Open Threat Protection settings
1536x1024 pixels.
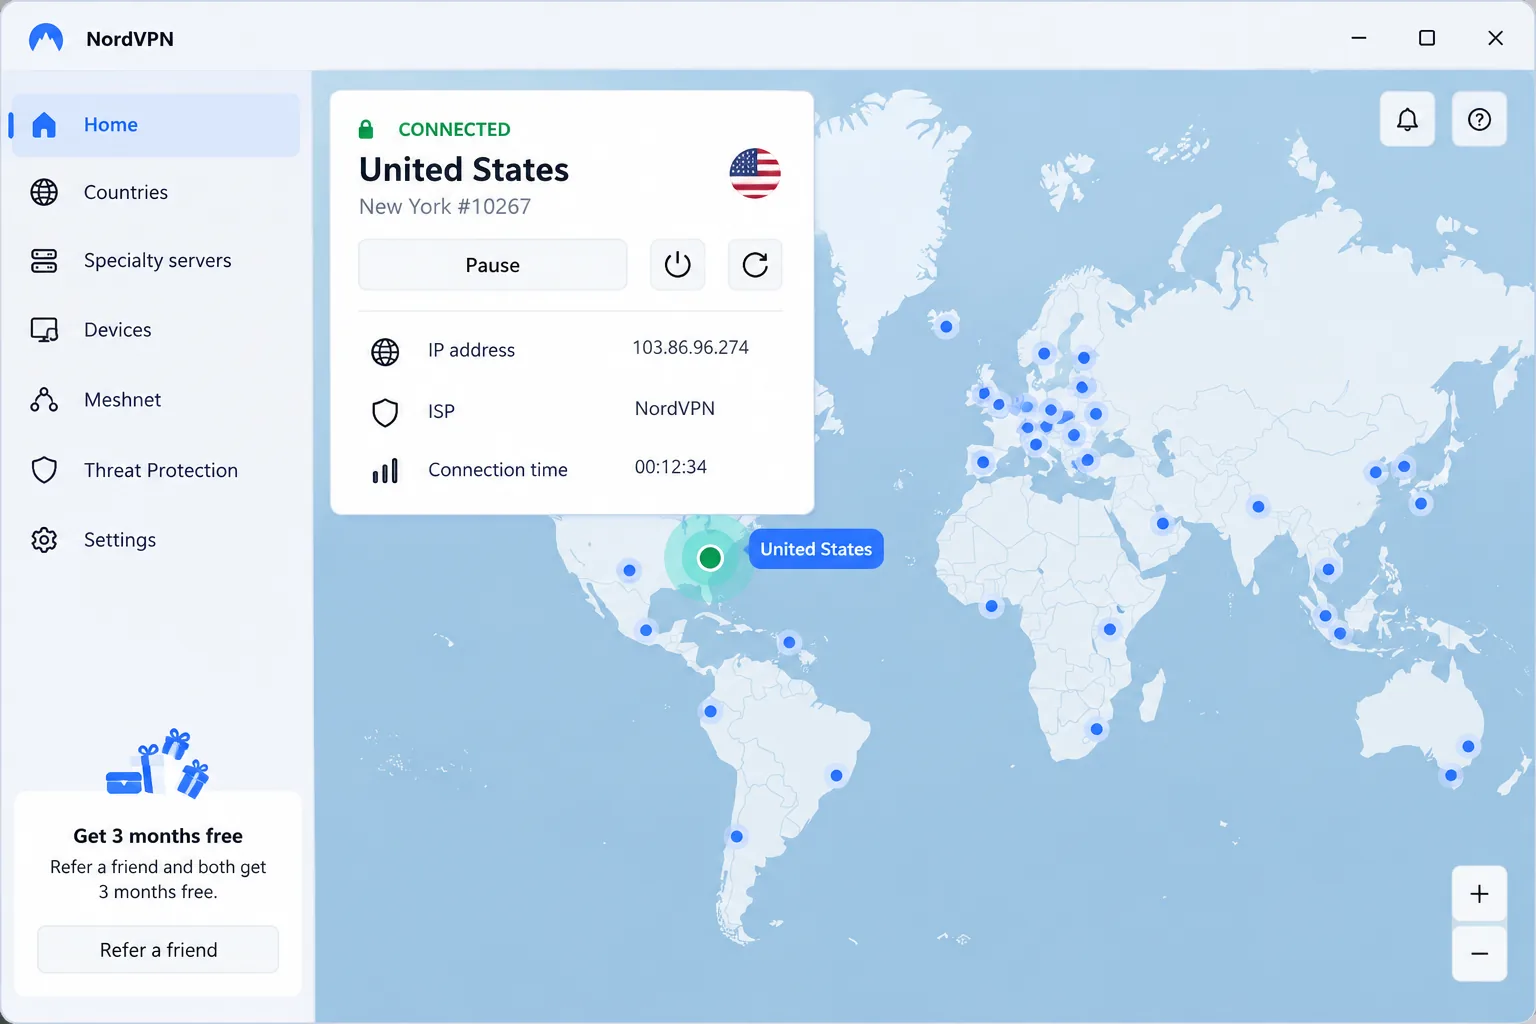click(156, 470)
